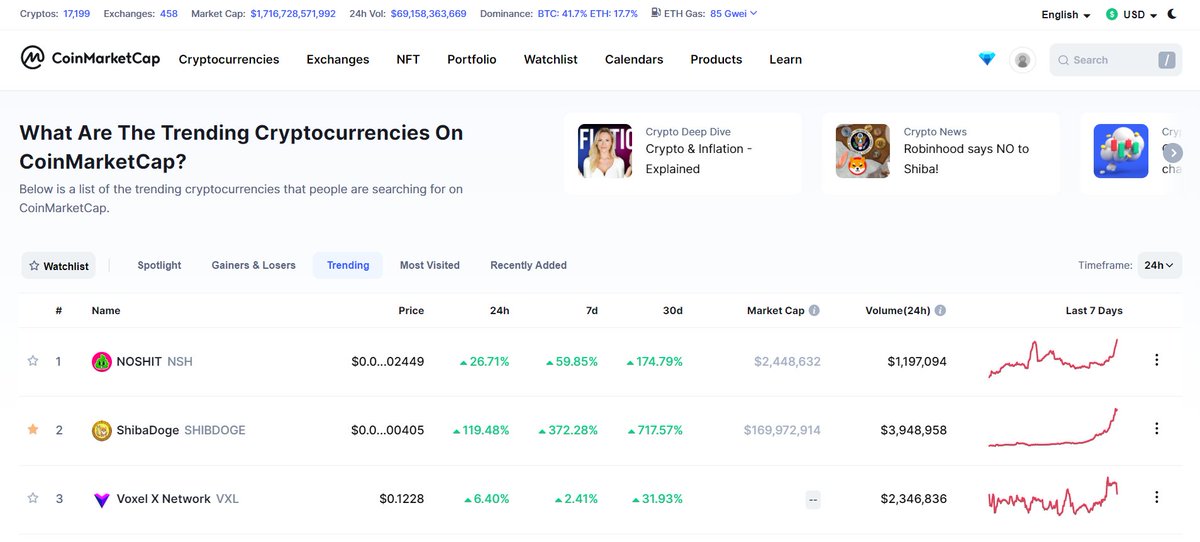This screenshot has width=1200, height=542.
Task: Click the USD currency dollar icon
Action: pyautogui.click(x=1112, y=15)
